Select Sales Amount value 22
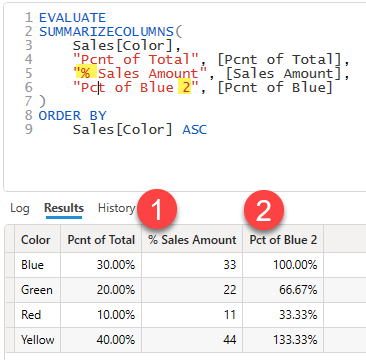Image resolution: width=366 pixels, height=360 pixels. pyautogui.click(x=192, y=290)
